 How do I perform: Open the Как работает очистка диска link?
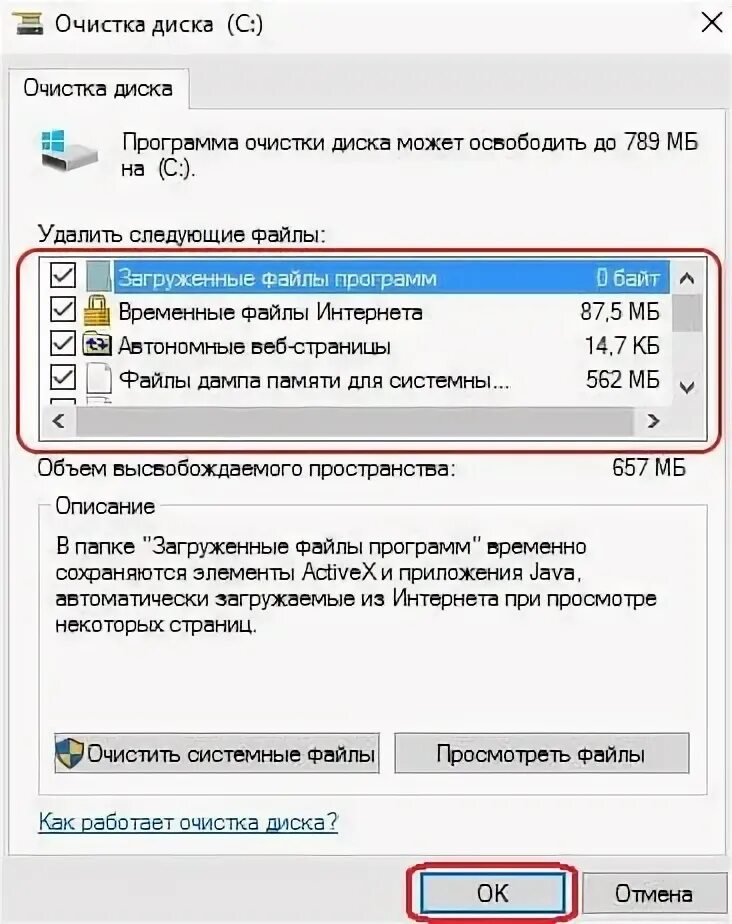(x=189, y=821)
